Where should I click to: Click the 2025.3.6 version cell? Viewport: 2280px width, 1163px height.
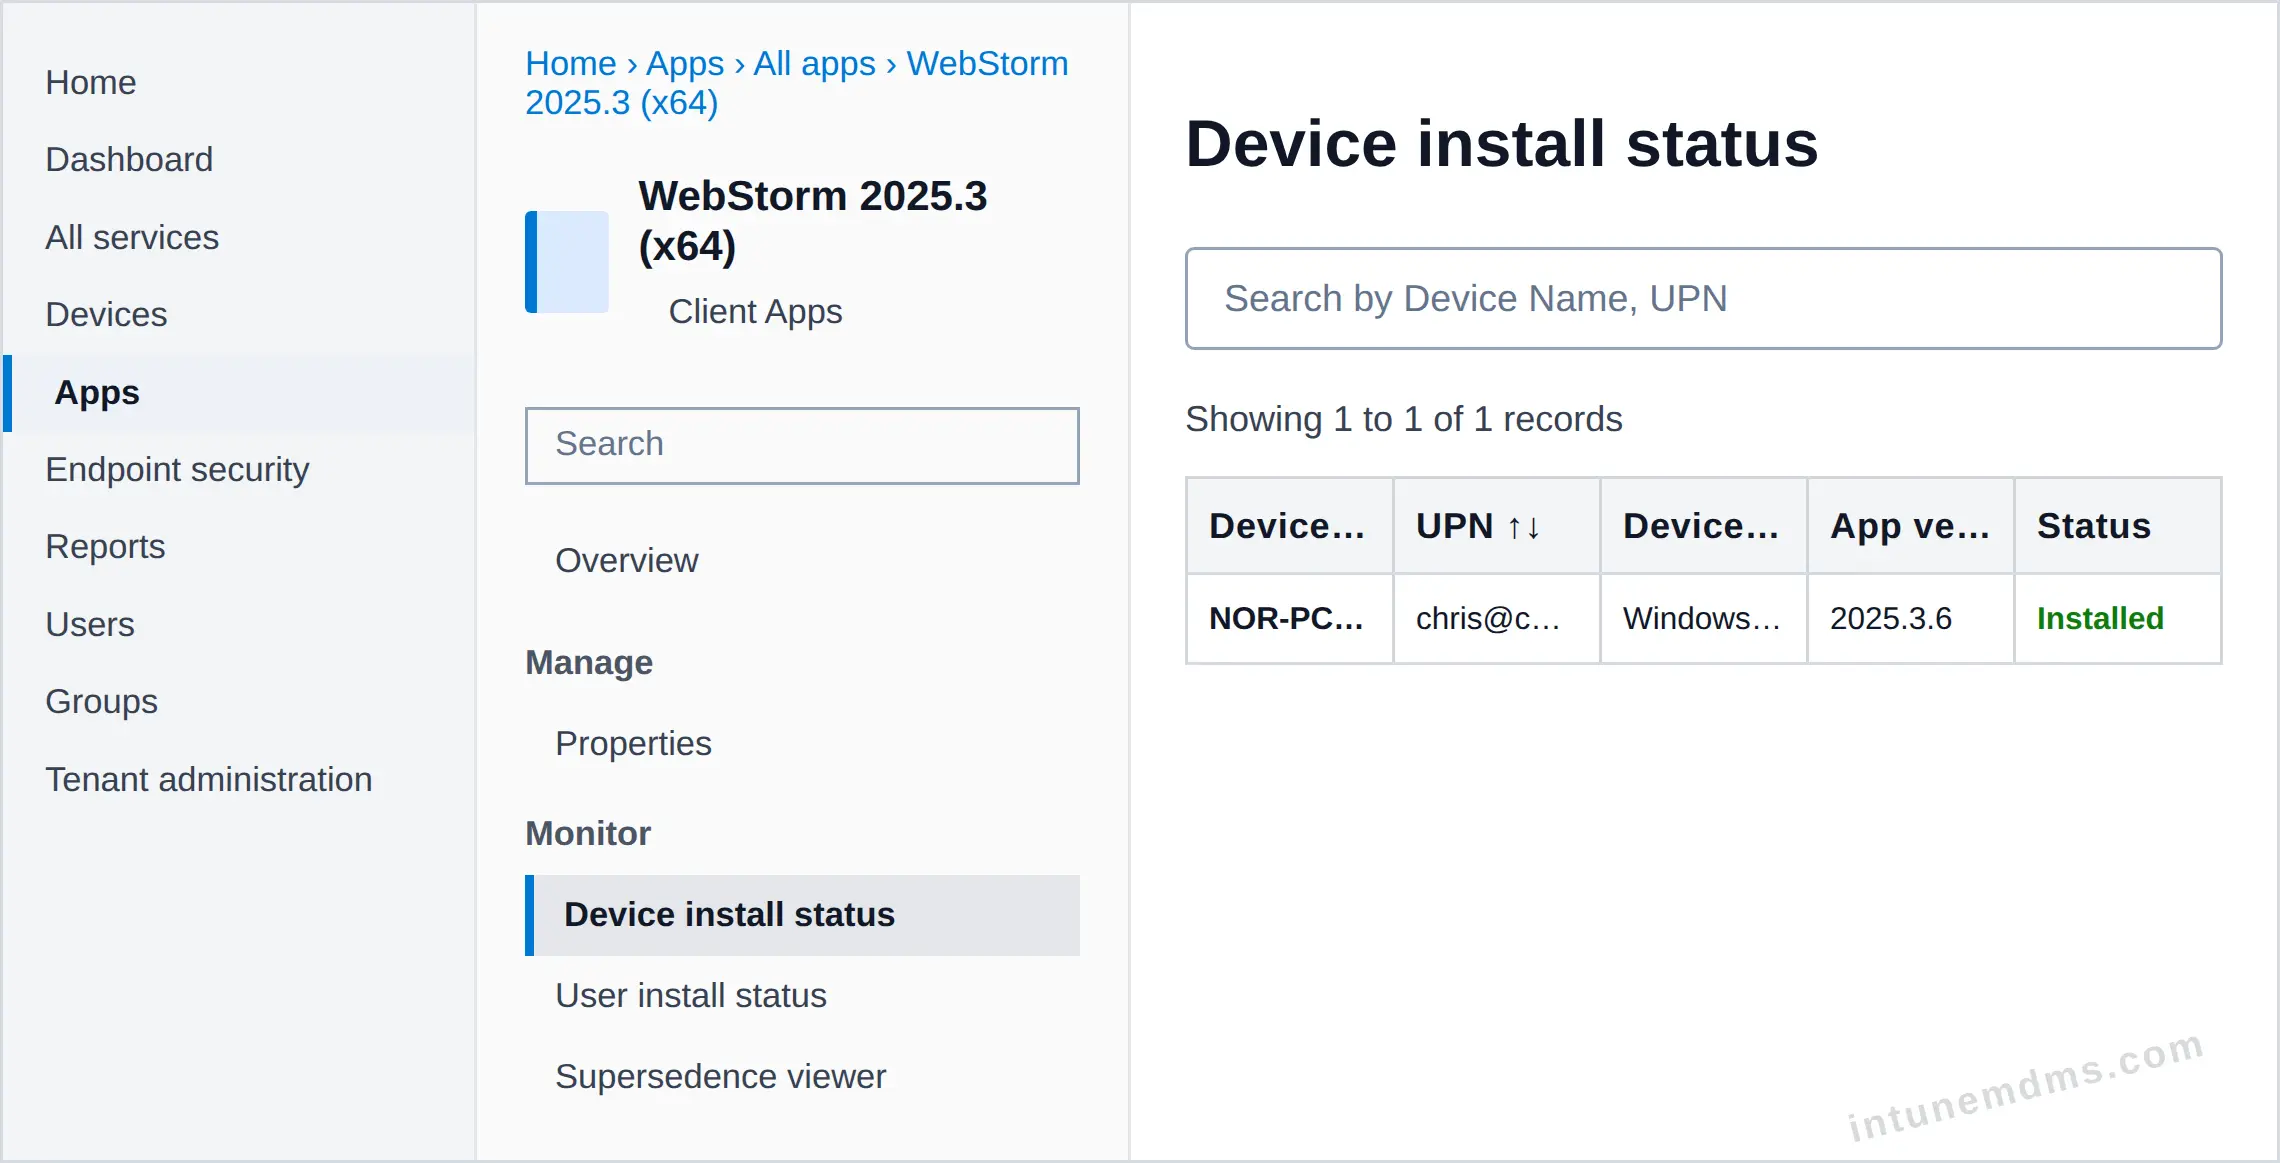click(x=1910, y=618)
